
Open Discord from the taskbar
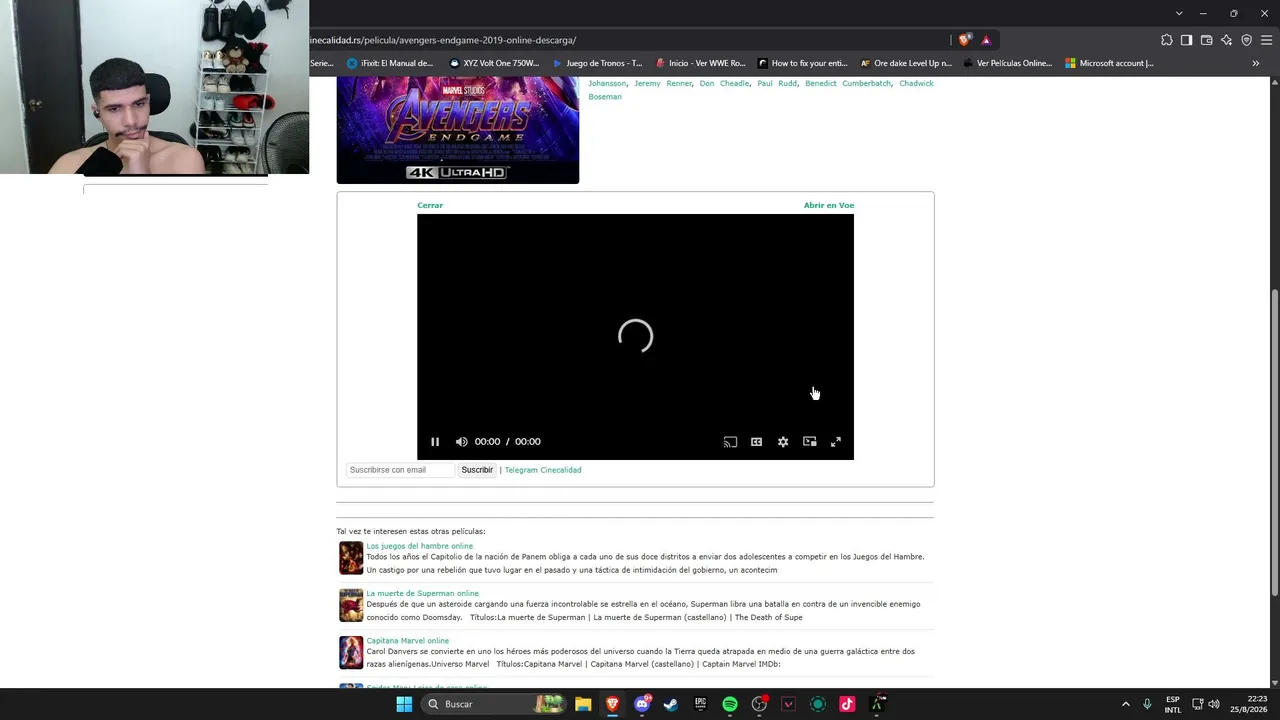642,704
